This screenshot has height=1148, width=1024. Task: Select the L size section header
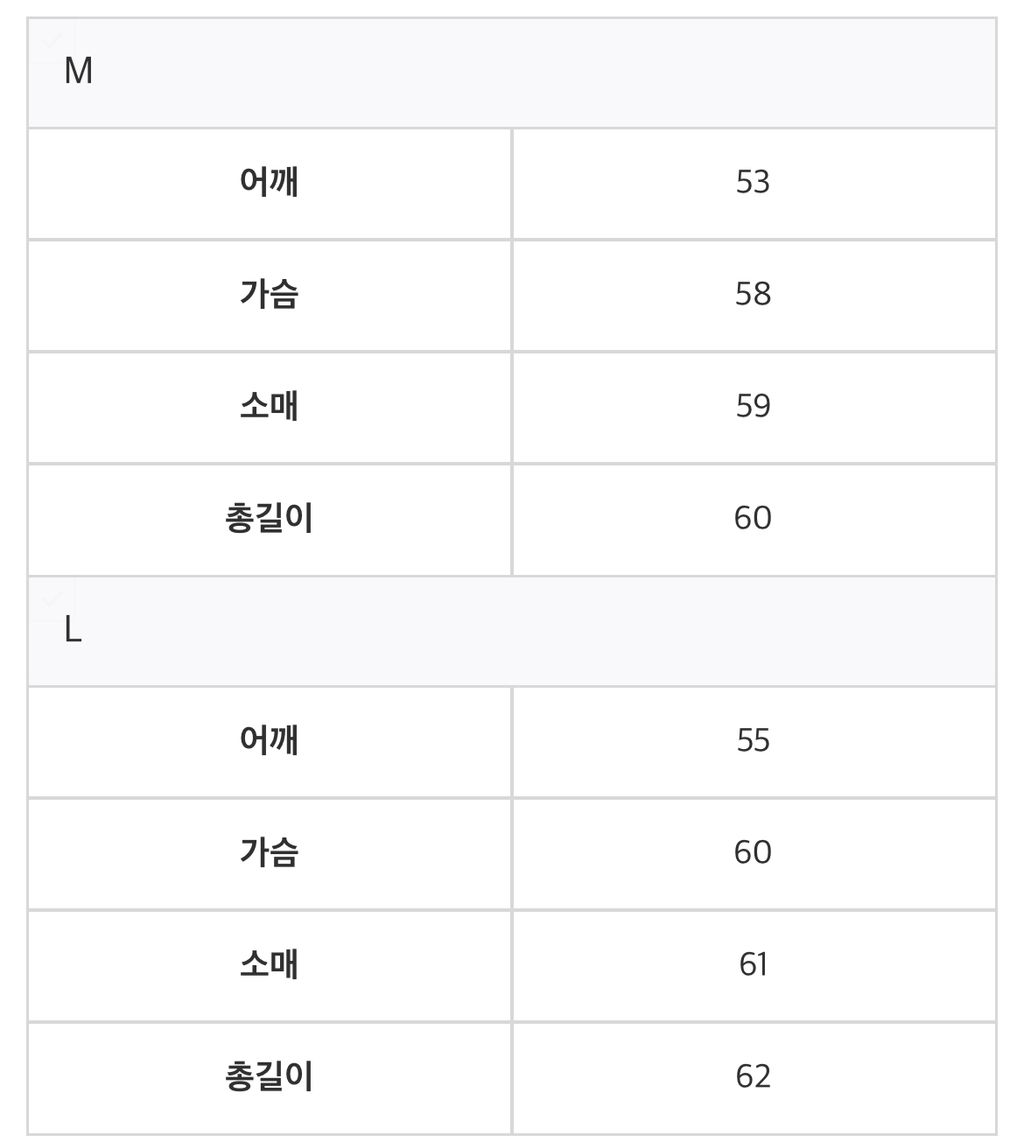coord(73,631)
